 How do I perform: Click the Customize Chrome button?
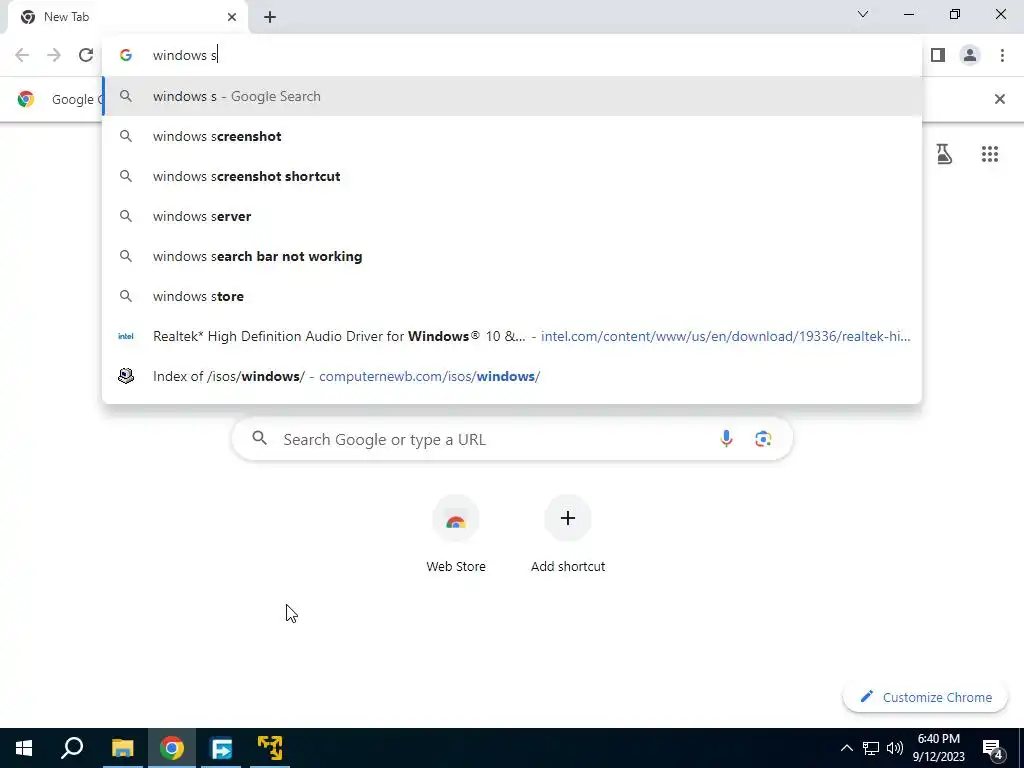tap(925, 697)
